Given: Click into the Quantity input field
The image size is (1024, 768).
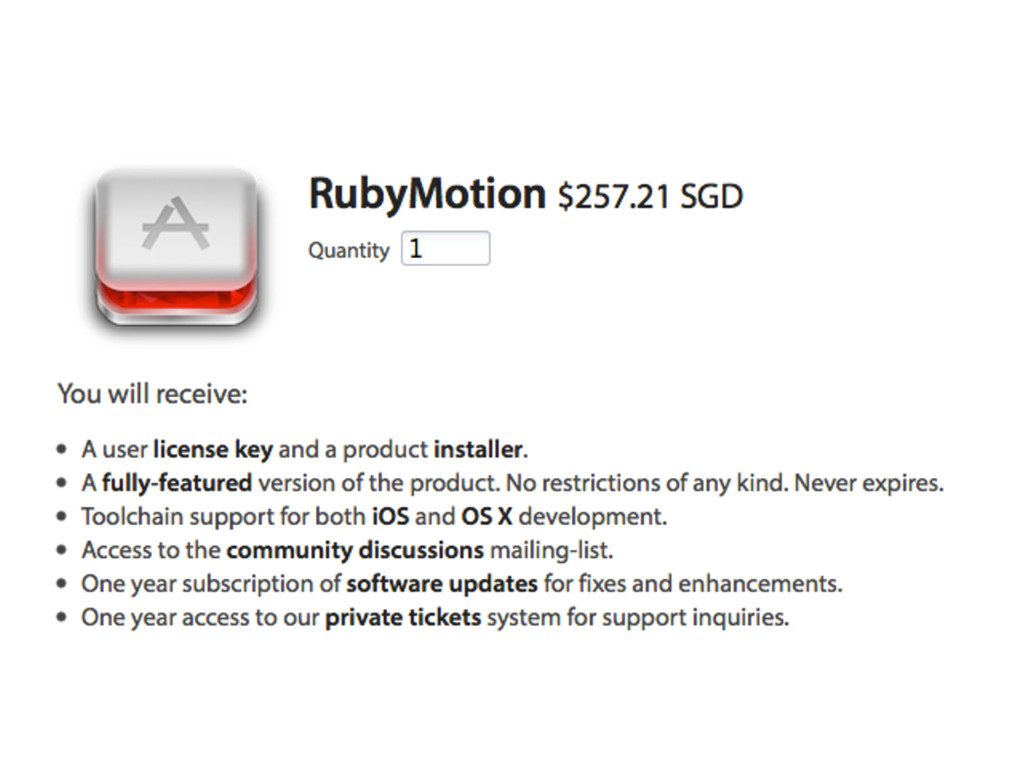Looking at the screenshot, I should (x=445, y=248).
